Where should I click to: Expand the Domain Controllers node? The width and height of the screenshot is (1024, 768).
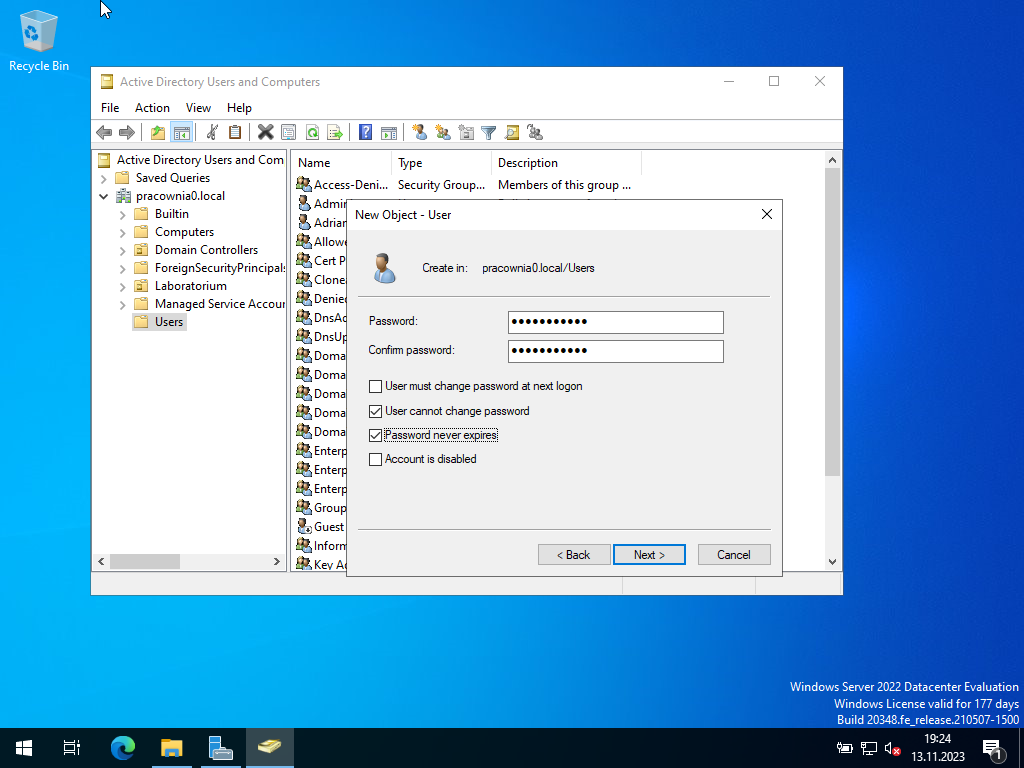[123, 250]
